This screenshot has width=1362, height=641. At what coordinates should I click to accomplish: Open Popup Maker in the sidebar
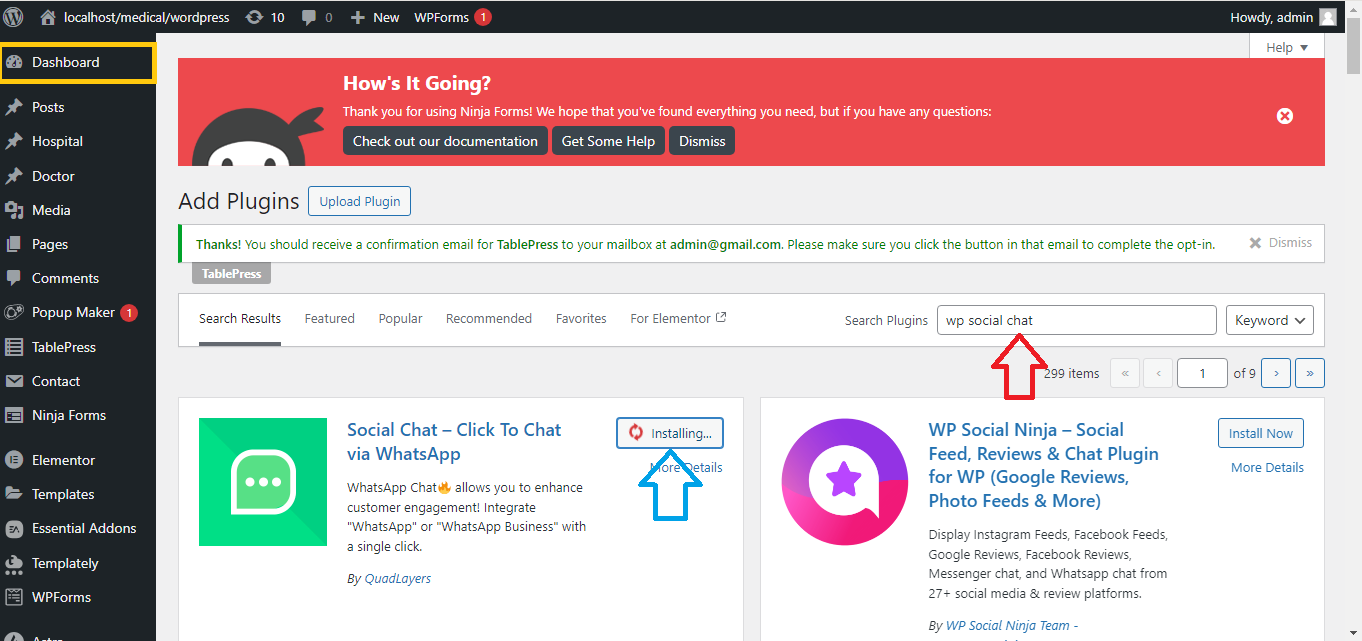[73, 312]
